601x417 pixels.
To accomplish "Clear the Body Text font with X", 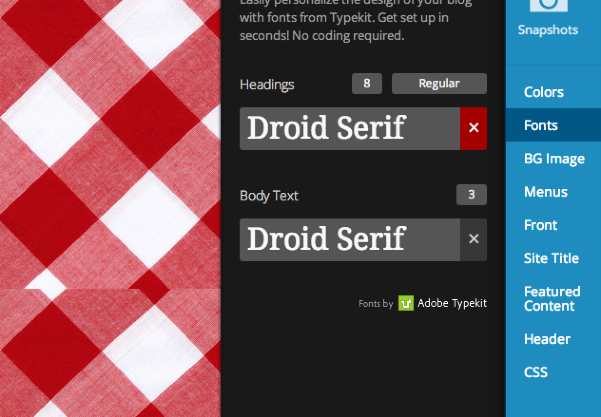I will coord(473,239).
